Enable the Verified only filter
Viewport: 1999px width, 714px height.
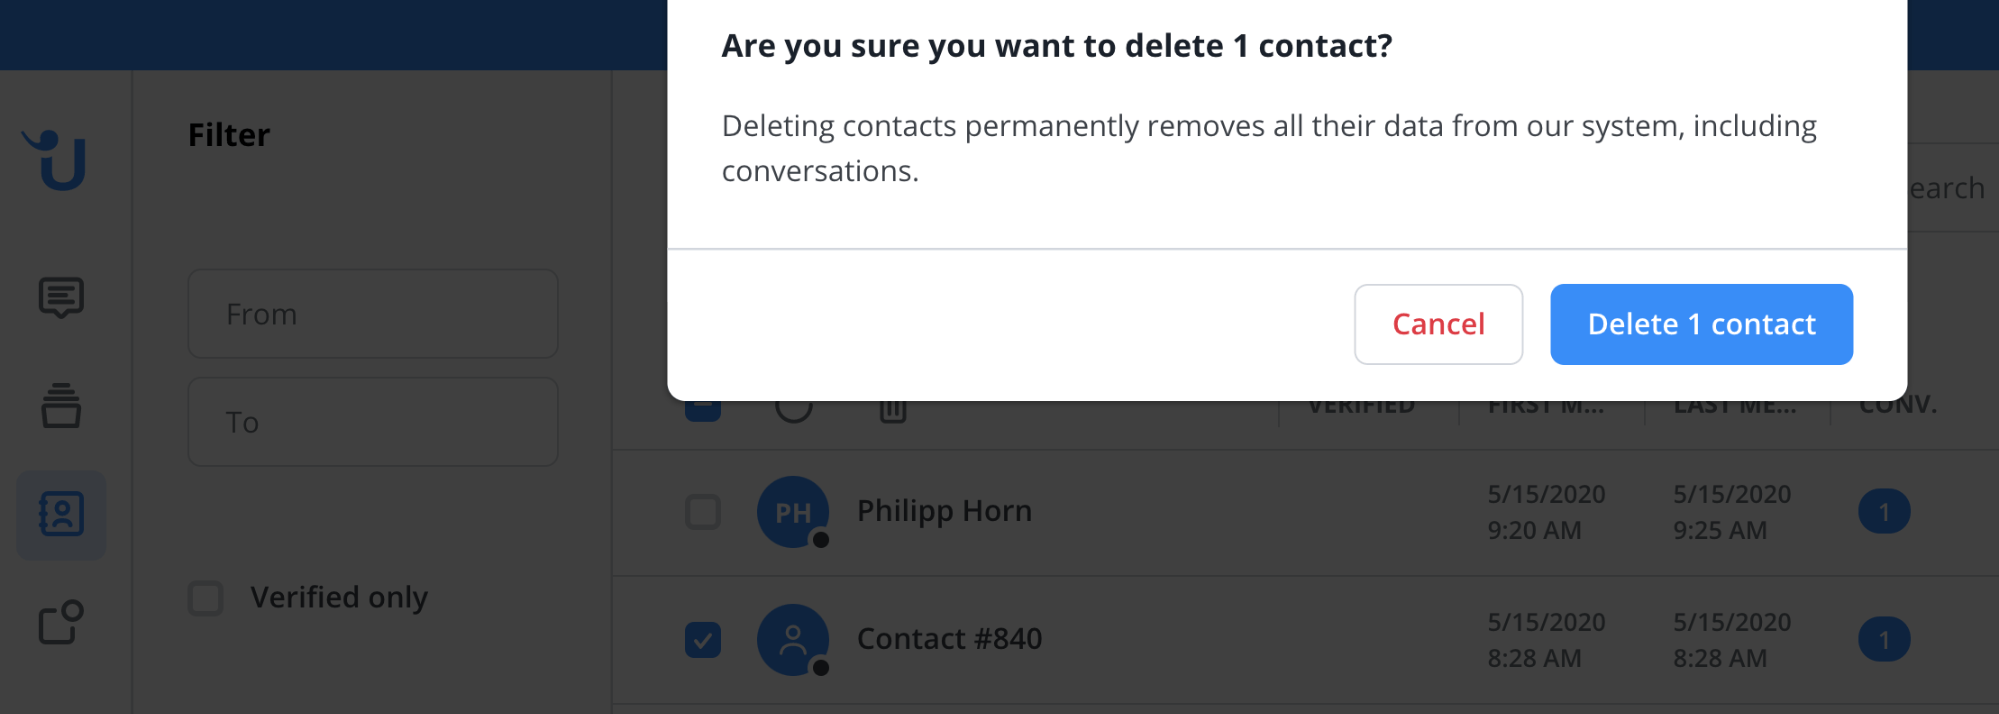click(205, 597)
